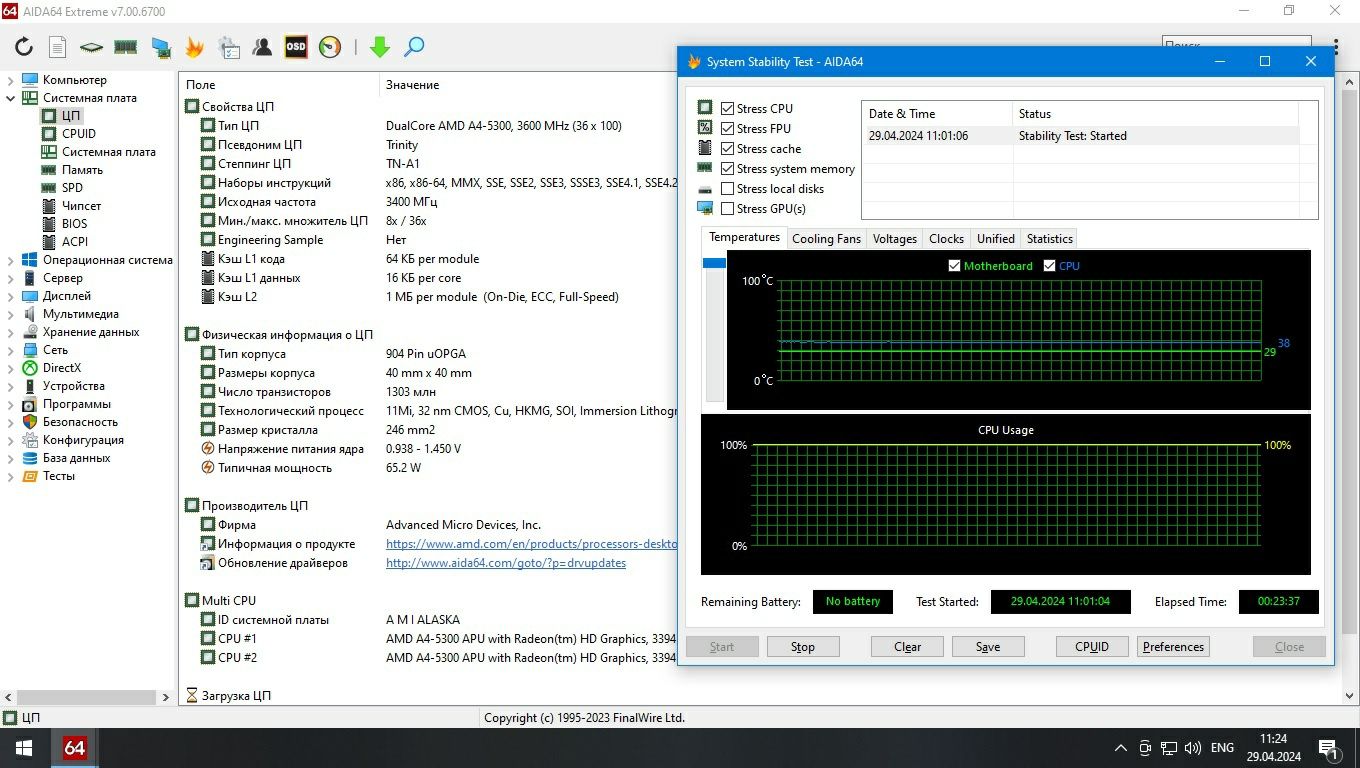Image resolution: width=1360 pixels, height=768 pixels.
Task: Expand the Сервер tree node
Action: tap(11, 278)
